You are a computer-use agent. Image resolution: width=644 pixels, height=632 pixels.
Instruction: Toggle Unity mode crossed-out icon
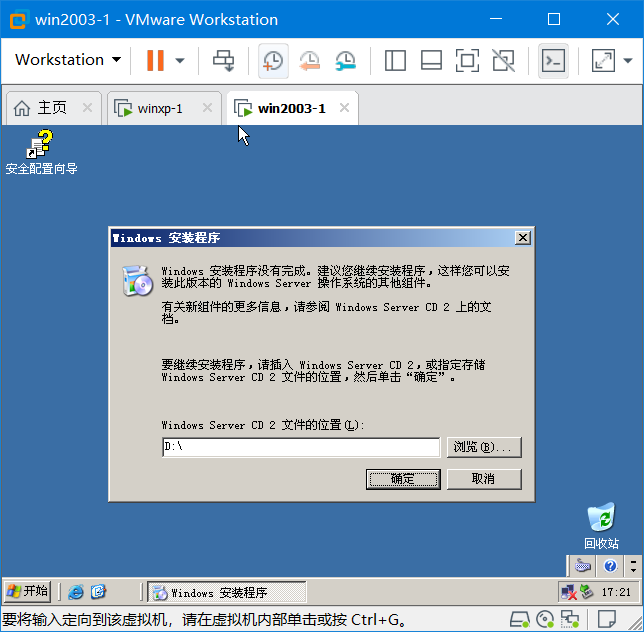coord(504,61)
